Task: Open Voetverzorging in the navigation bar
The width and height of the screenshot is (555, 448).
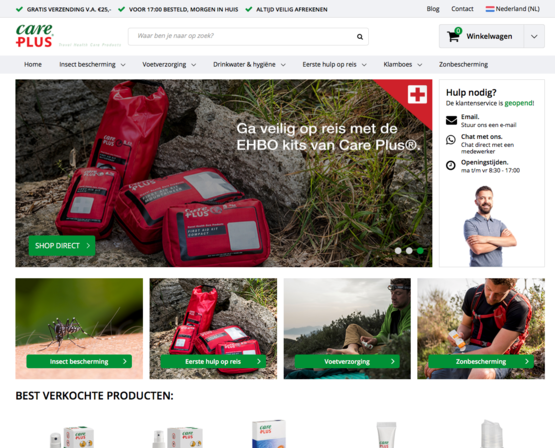Action: 164,64
